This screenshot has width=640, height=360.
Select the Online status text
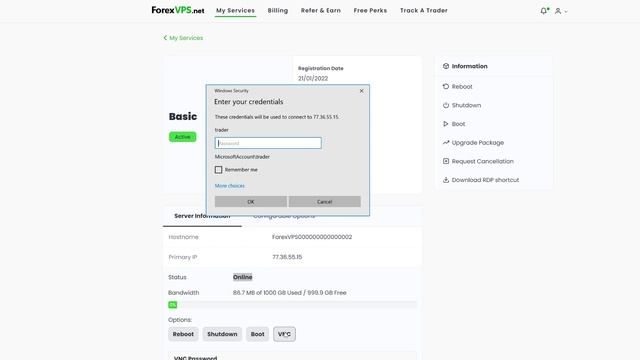pyautogui.click(x=242, y=277)
